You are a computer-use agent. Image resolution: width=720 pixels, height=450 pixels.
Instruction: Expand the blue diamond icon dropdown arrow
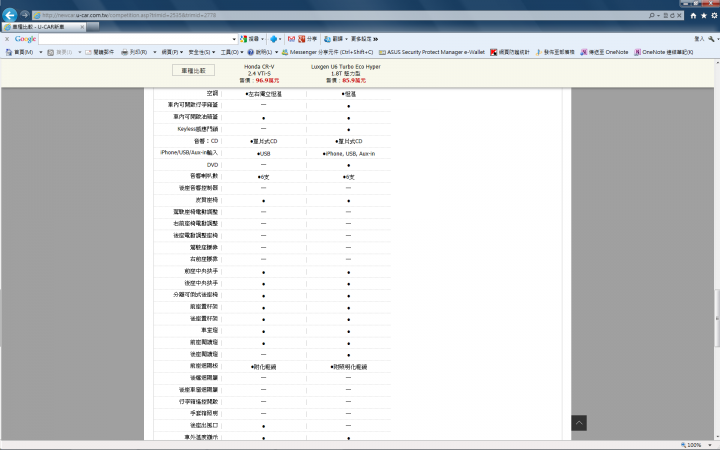click(280, 39)
